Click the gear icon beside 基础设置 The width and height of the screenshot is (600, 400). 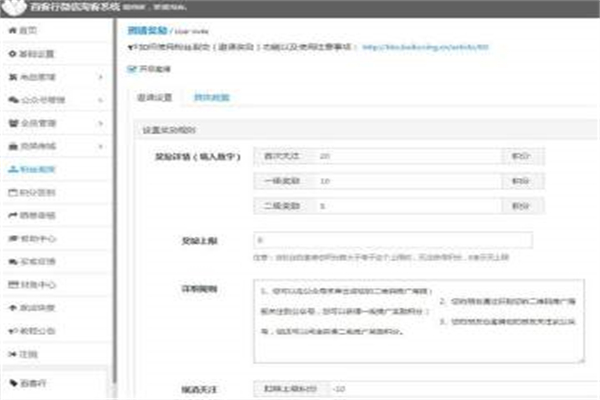click(x=13, y=54)
